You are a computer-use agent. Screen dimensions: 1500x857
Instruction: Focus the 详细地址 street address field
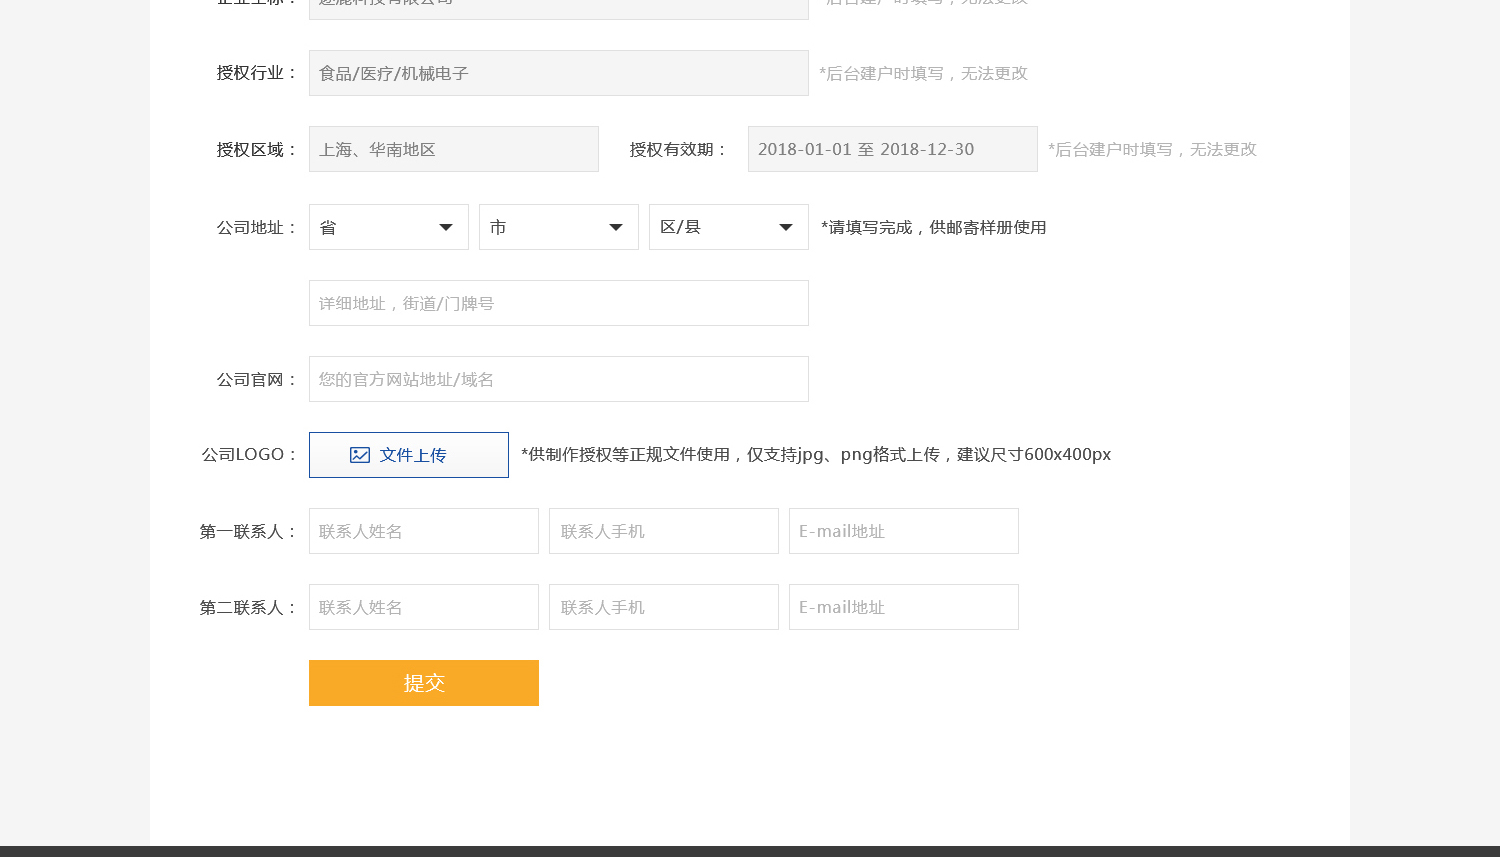(x=558, y=303)
